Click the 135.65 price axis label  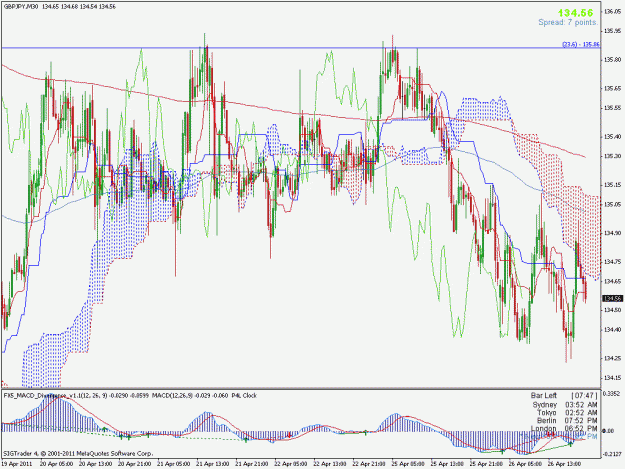(x=613, y=88)
